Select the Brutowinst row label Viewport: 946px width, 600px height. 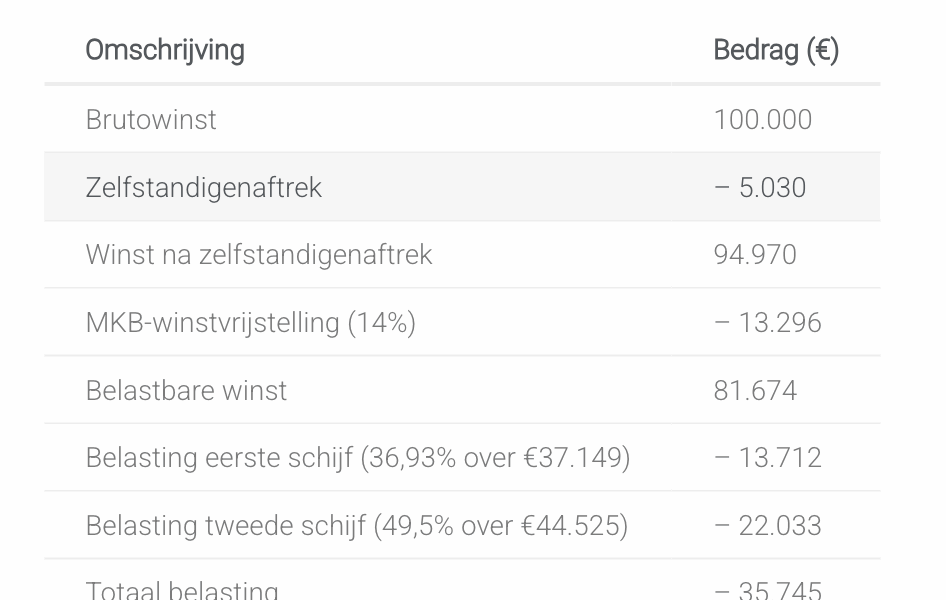[151, 119]
